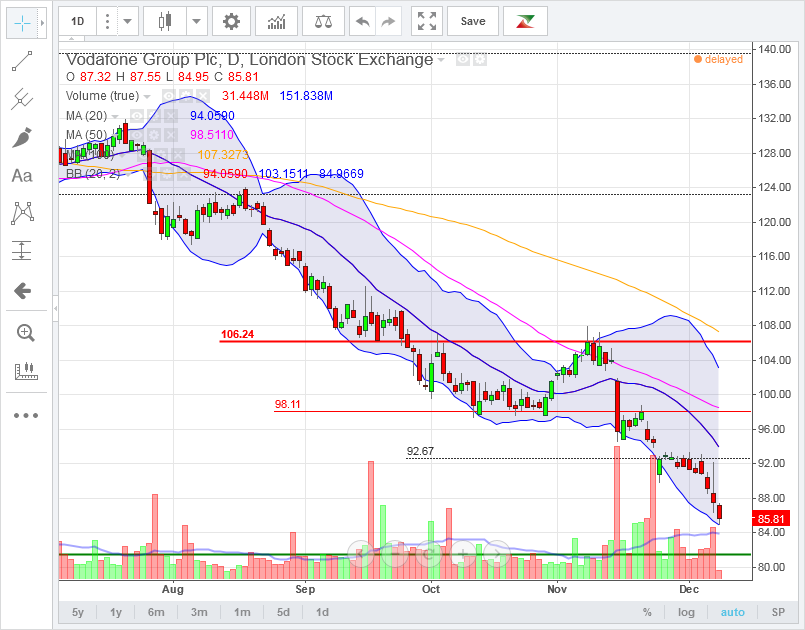Click the red-green logo button in toolbar
This screenshot has width=805, height=630.
point(525,22)
